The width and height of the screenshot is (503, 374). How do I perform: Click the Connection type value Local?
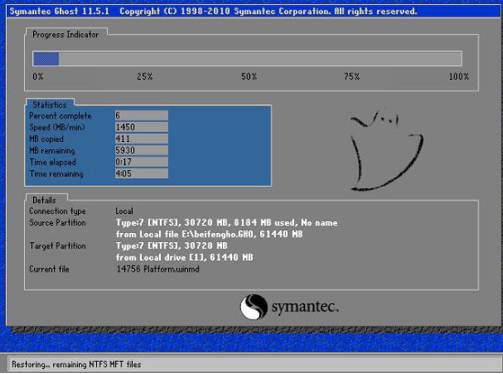[x=124, y=211]
